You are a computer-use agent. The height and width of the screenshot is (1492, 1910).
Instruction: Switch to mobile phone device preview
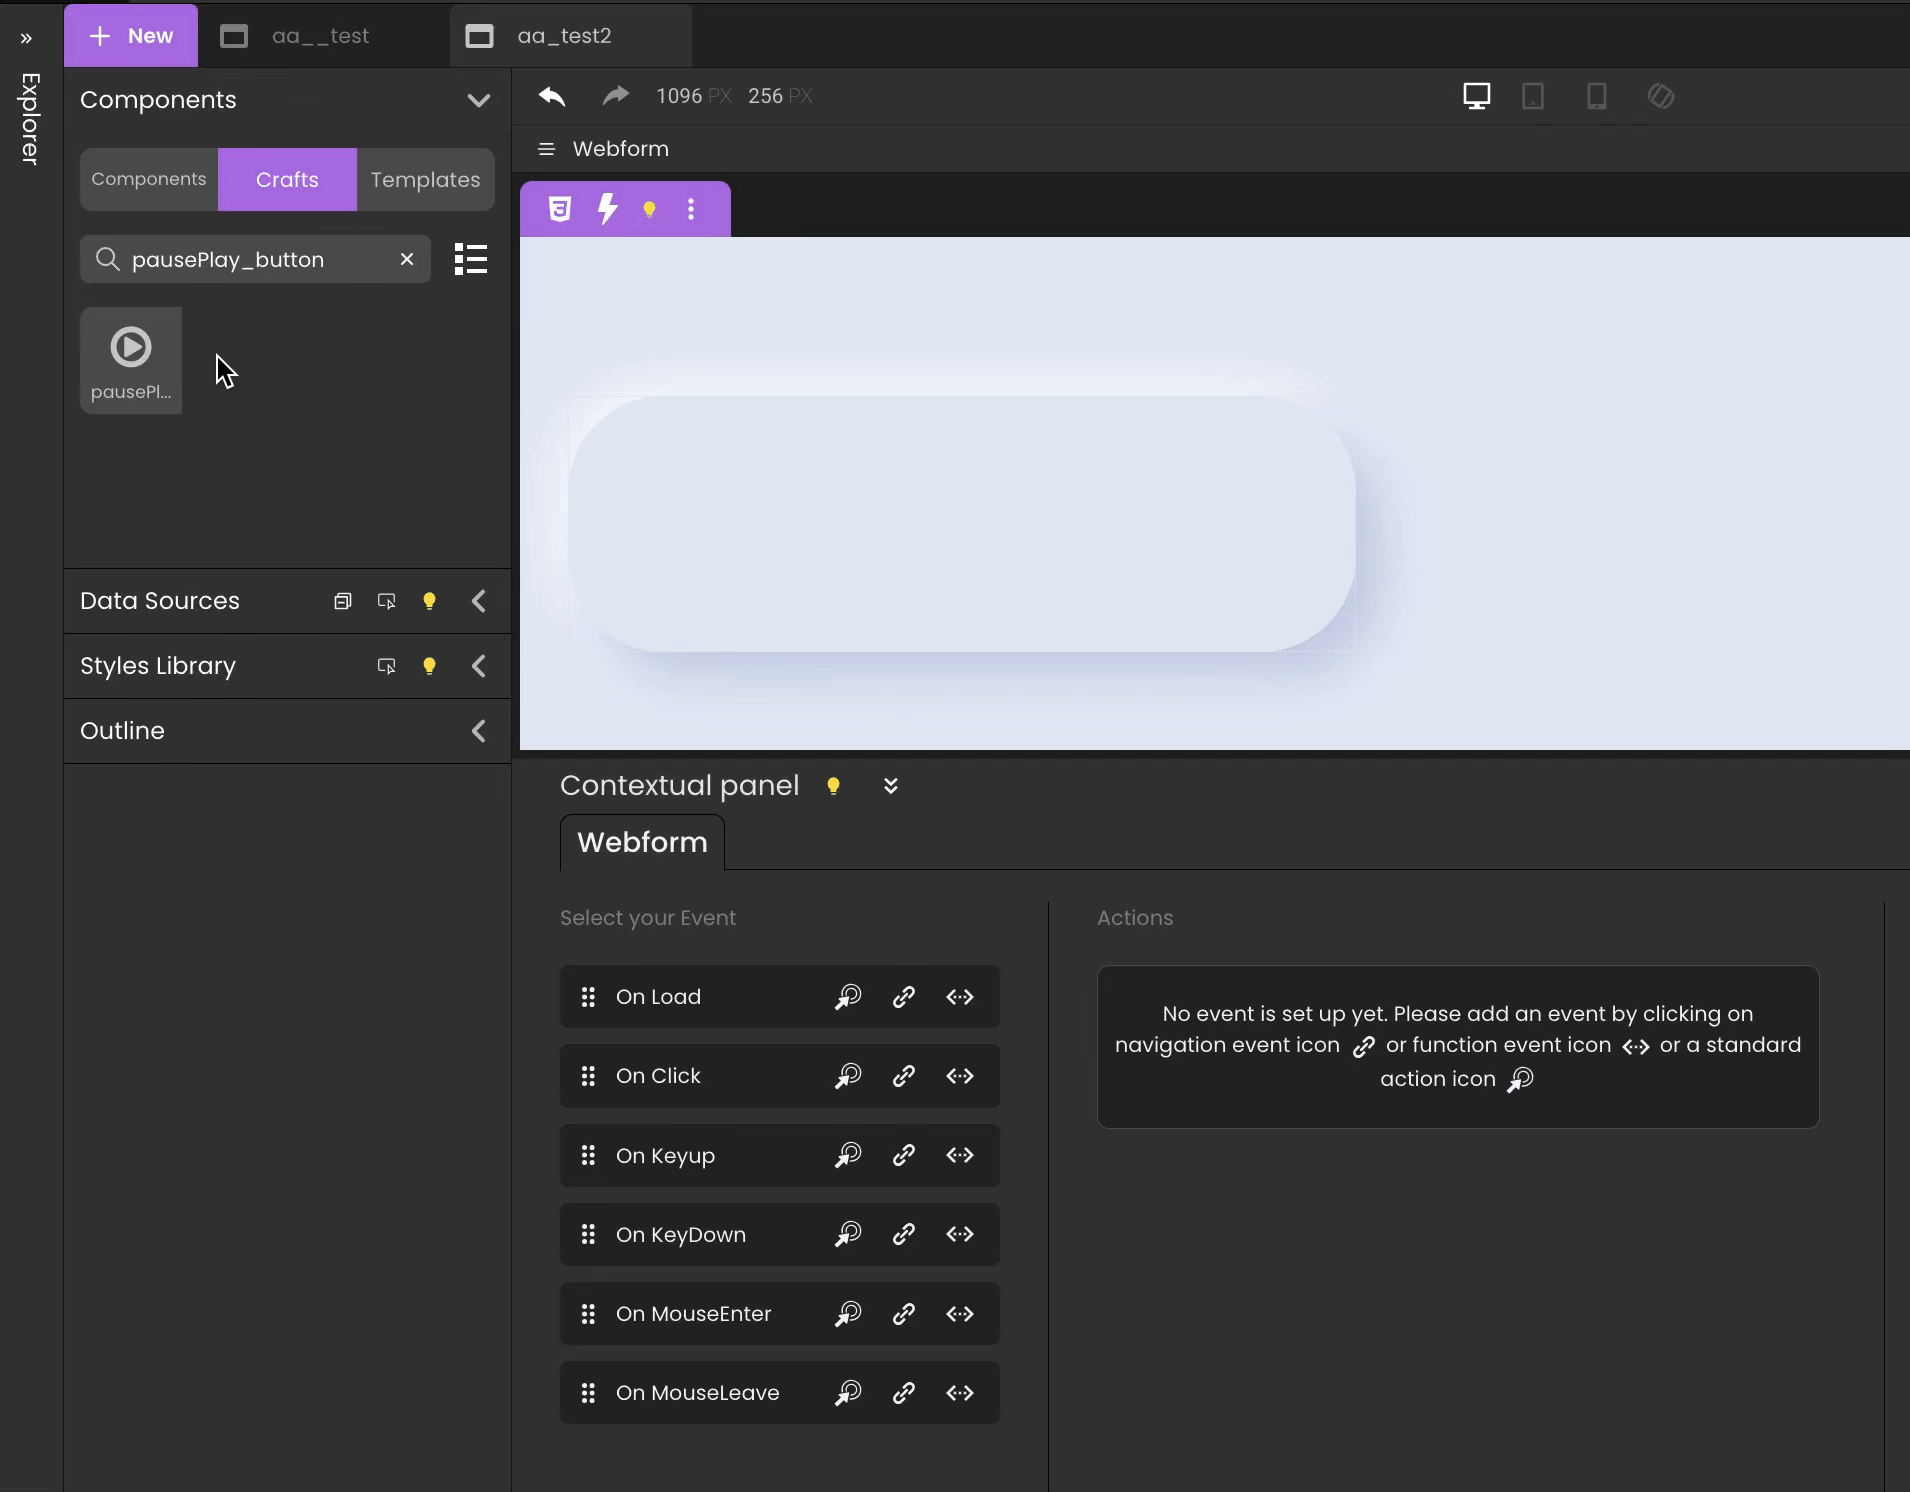1597,96
